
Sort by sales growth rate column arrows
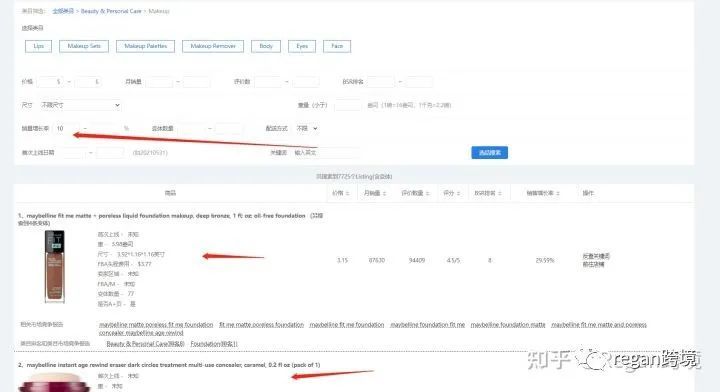(x=558, y=194)
